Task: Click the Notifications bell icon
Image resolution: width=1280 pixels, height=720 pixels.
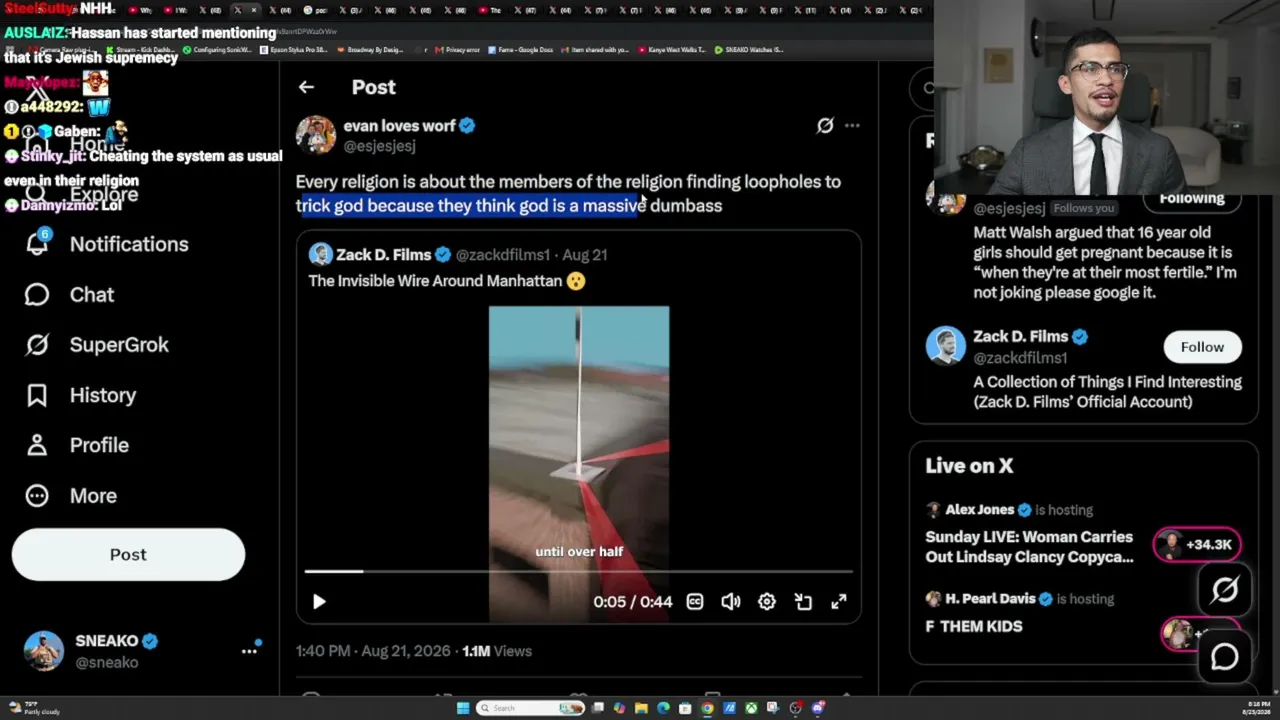Action: [x=37, y=244]
